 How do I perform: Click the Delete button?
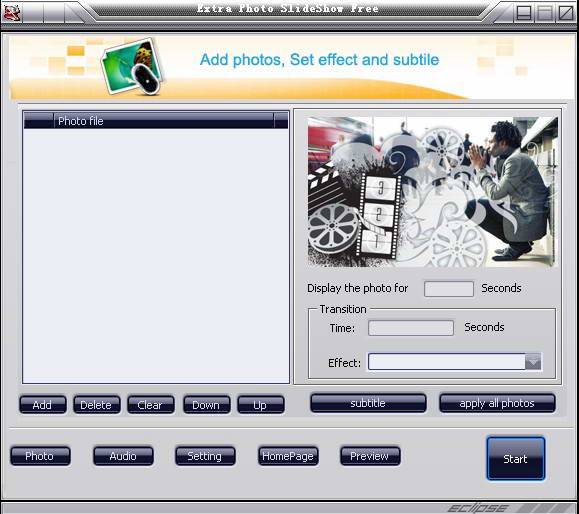click(97, 405)
